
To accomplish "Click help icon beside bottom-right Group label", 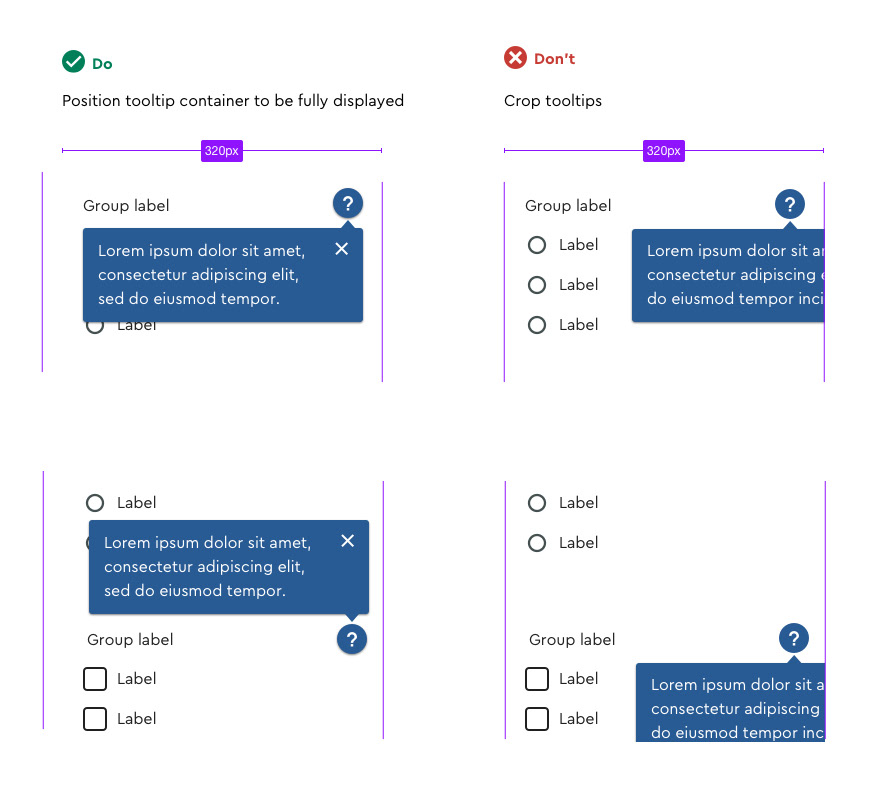I will (x=794, y=638).
